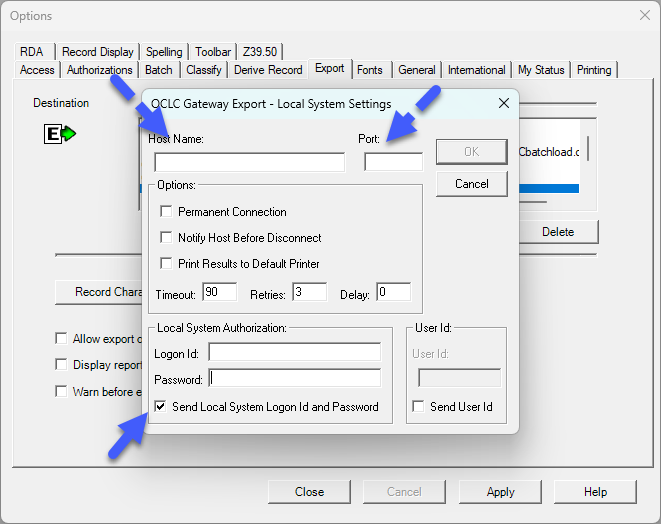
Task: Close the Local System Settings dialog
Action: click(504, 103)
